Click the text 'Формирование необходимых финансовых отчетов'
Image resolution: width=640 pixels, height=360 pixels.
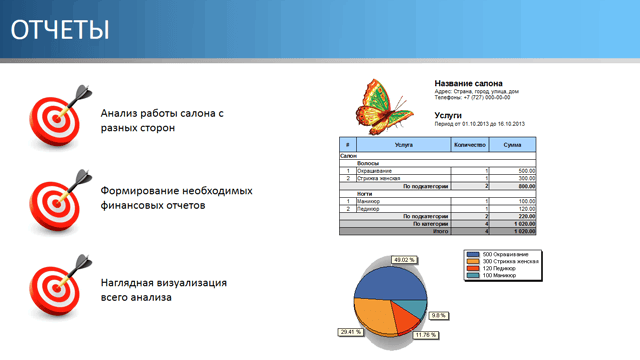(x=176, y=198)
